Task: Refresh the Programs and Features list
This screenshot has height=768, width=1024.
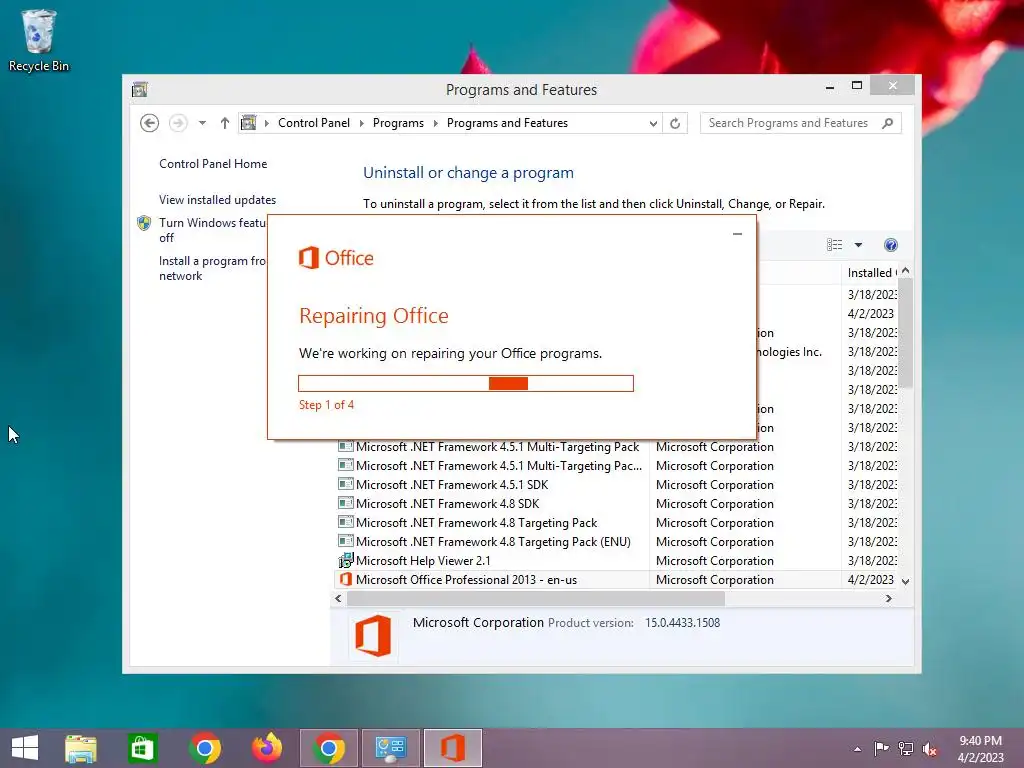Action: point(675,123)
